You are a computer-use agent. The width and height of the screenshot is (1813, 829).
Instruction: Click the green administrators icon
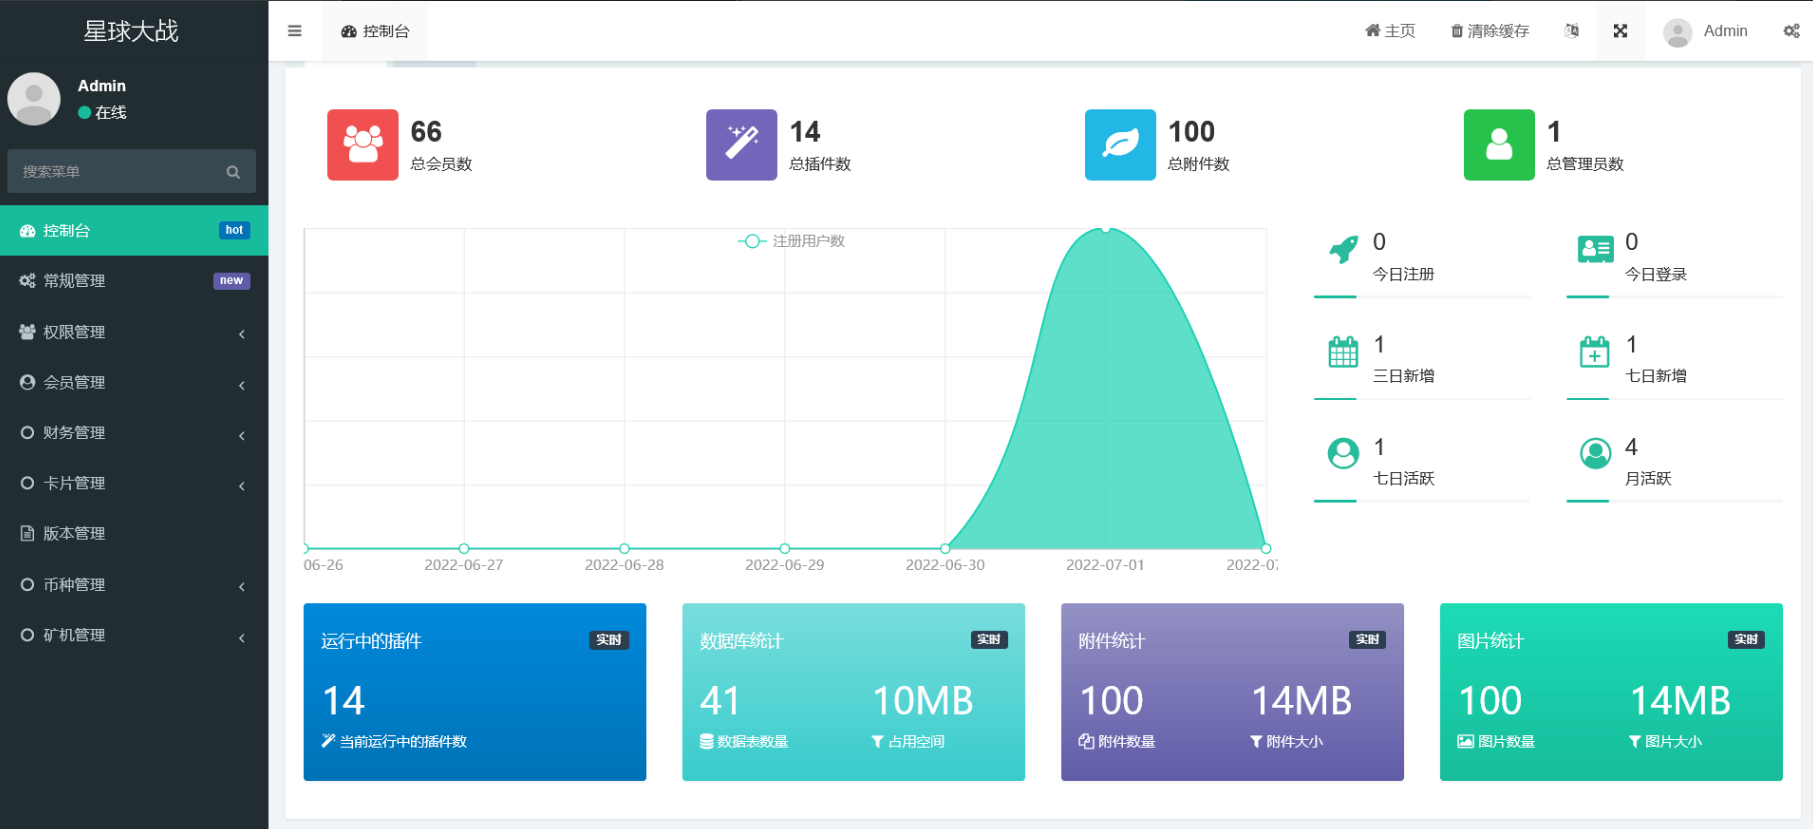1498,145
